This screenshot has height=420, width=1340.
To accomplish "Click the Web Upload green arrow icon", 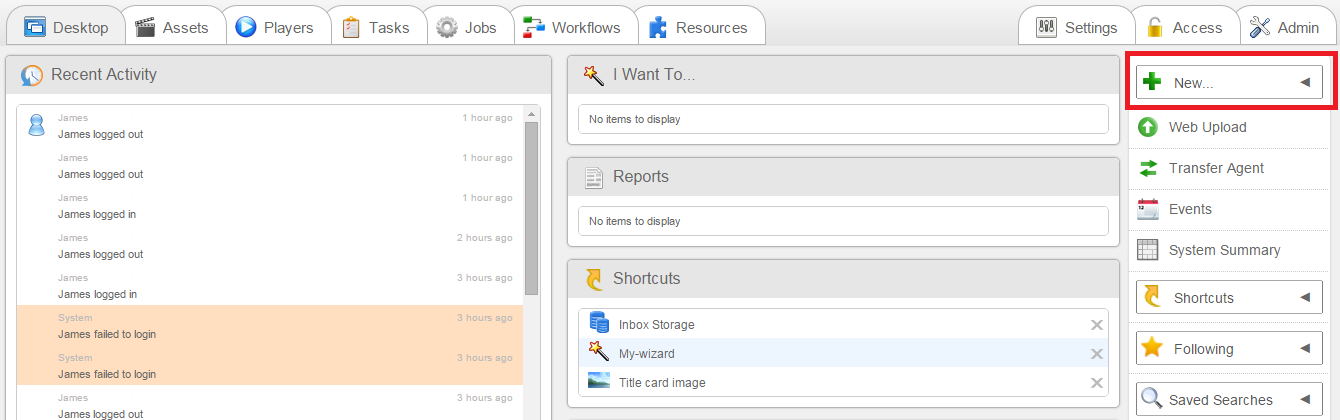I will pos(1148,127).
